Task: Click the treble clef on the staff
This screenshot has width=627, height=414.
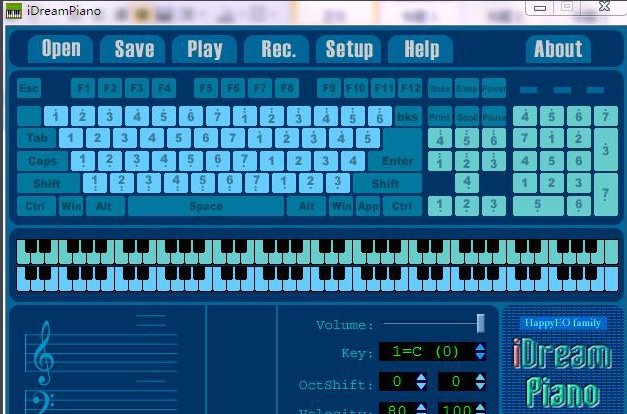Action: click(42, 355)
